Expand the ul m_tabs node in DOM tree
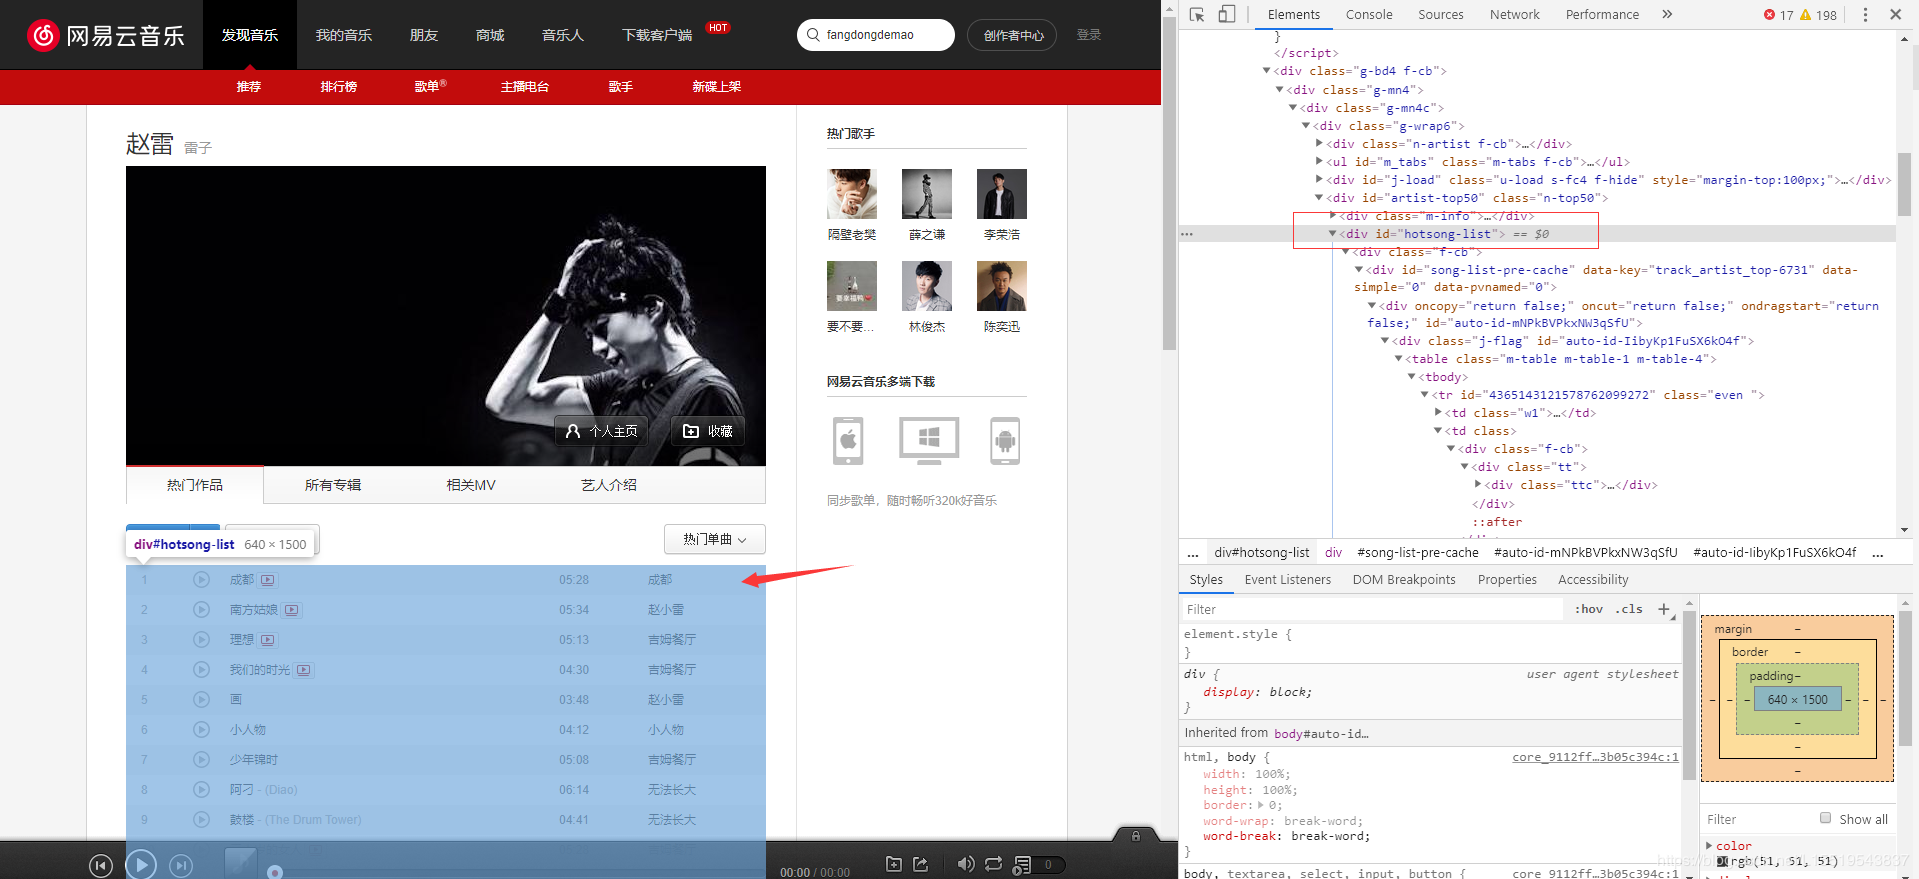The width and height of the screenshot is (1919, 879). 1320,162
